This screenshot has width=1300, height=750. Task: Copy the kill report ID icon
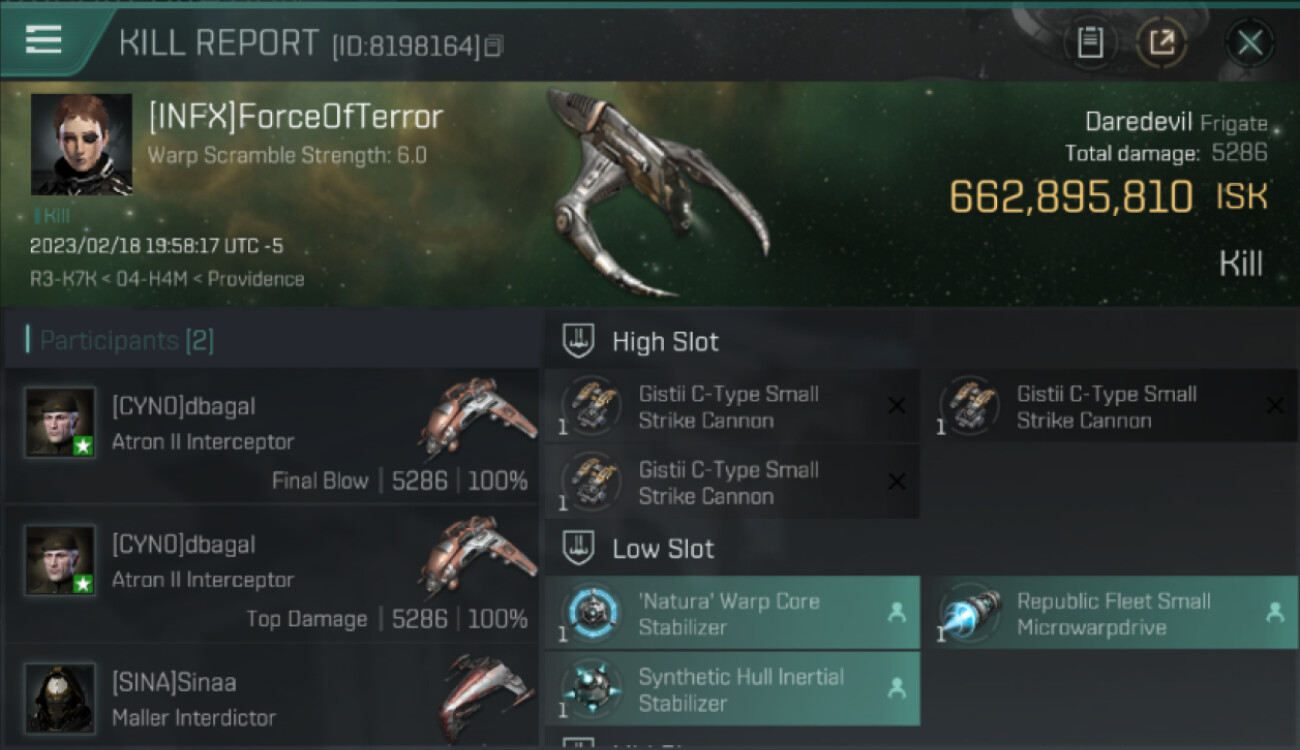tap(494, 46)
